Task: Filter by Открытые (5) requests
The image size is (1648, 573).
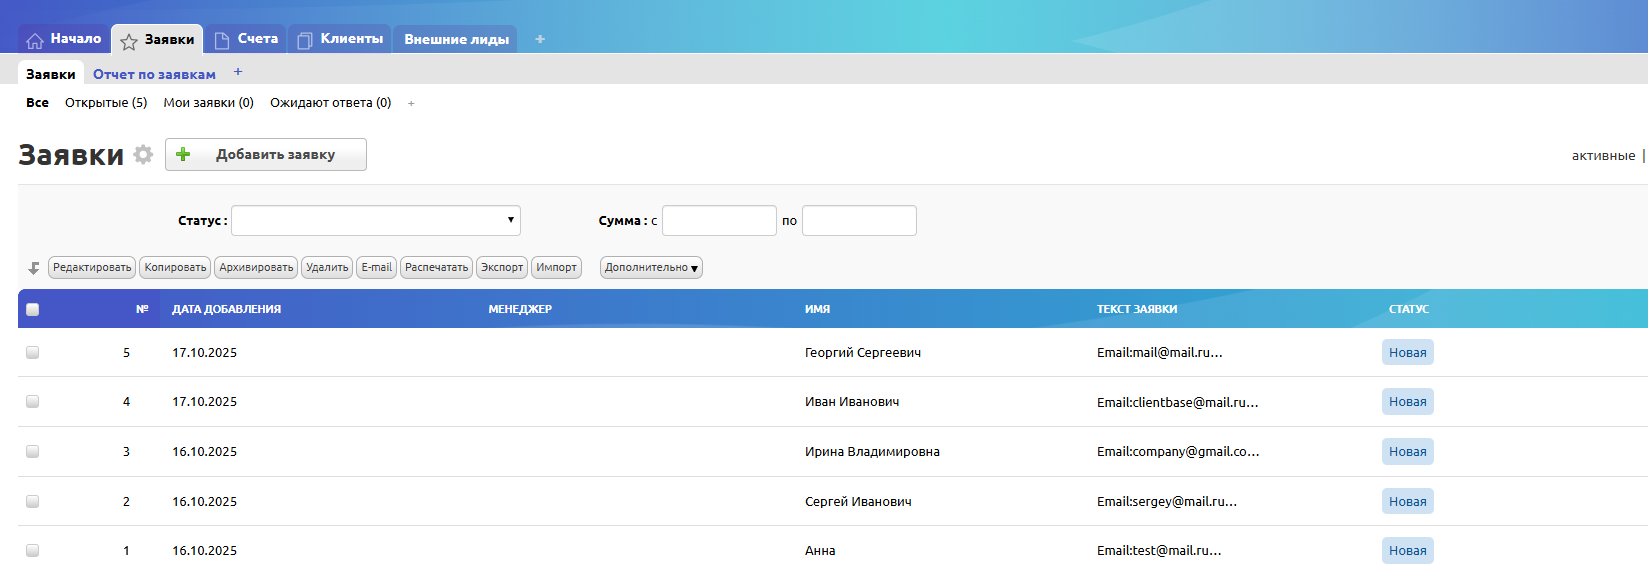Action: (x=106, y=103)
